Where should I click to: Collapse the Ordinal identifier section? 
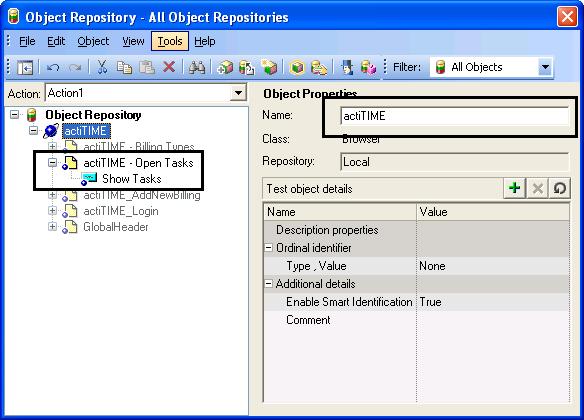pos(268,248)
